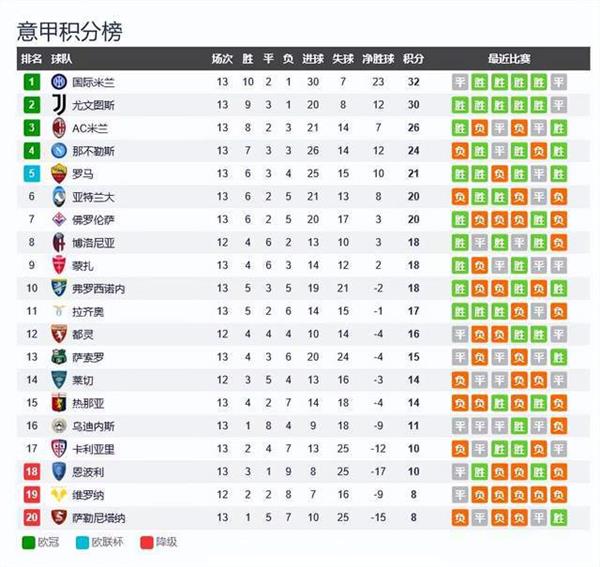Select the Napoli (那不勒斯) crest icon
600x567 pixels.
coord(59,151)
